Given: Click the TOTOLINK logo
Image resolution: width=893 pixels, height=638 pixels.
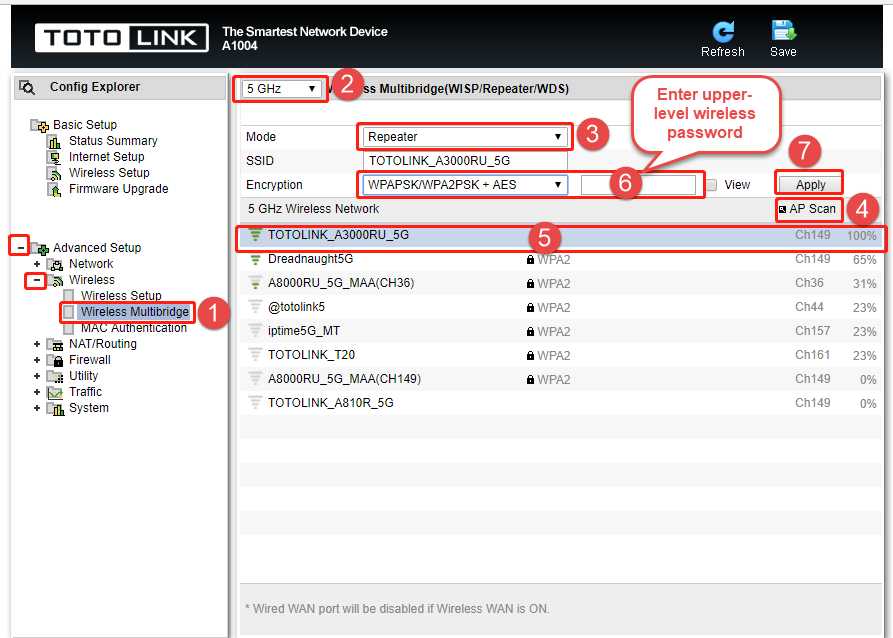Looking at the screenshot, I should coord(121,38).
